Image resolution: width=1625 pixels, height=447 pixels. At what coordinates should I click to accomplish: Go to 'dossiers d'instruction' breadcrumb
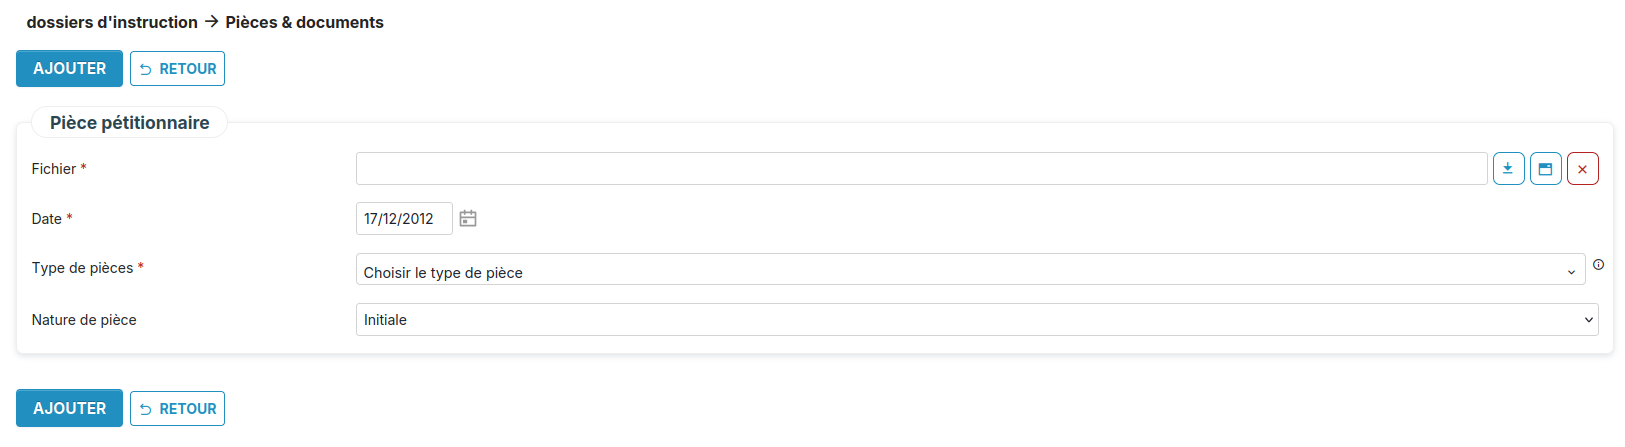[x=112, y=22]
